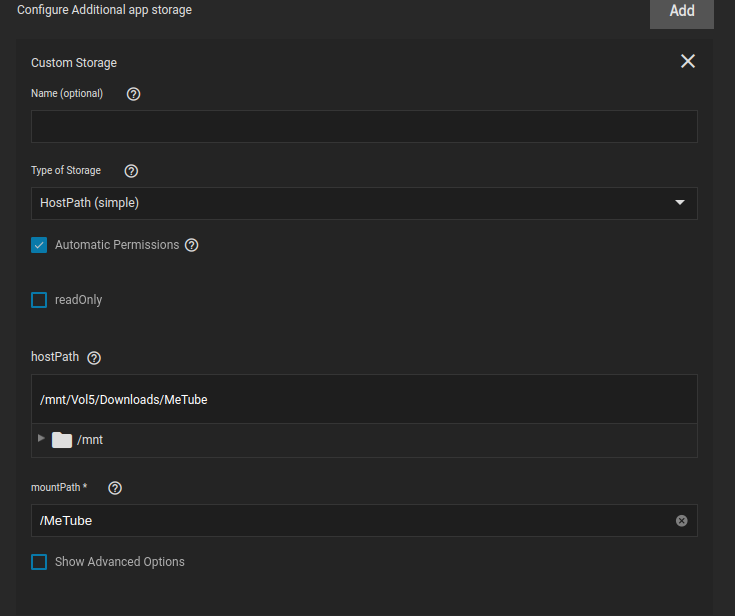This screenshot has height=616, width=735.
Task: Uncheck Automatic Permissions checkbox
Action: 39,245
